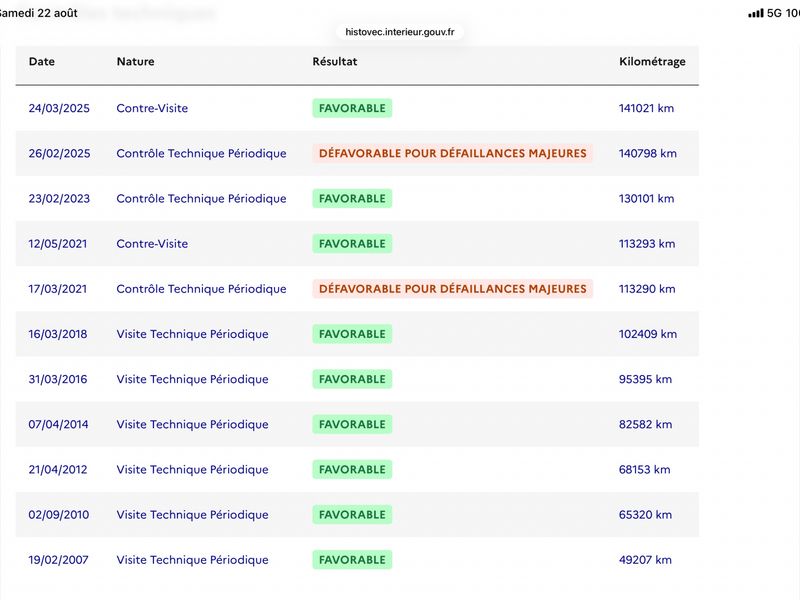Image resolution: width=800 pixels, height=600 pixels.
Task: Click the 02/09/2010 date entry
Action: point(59,515)
